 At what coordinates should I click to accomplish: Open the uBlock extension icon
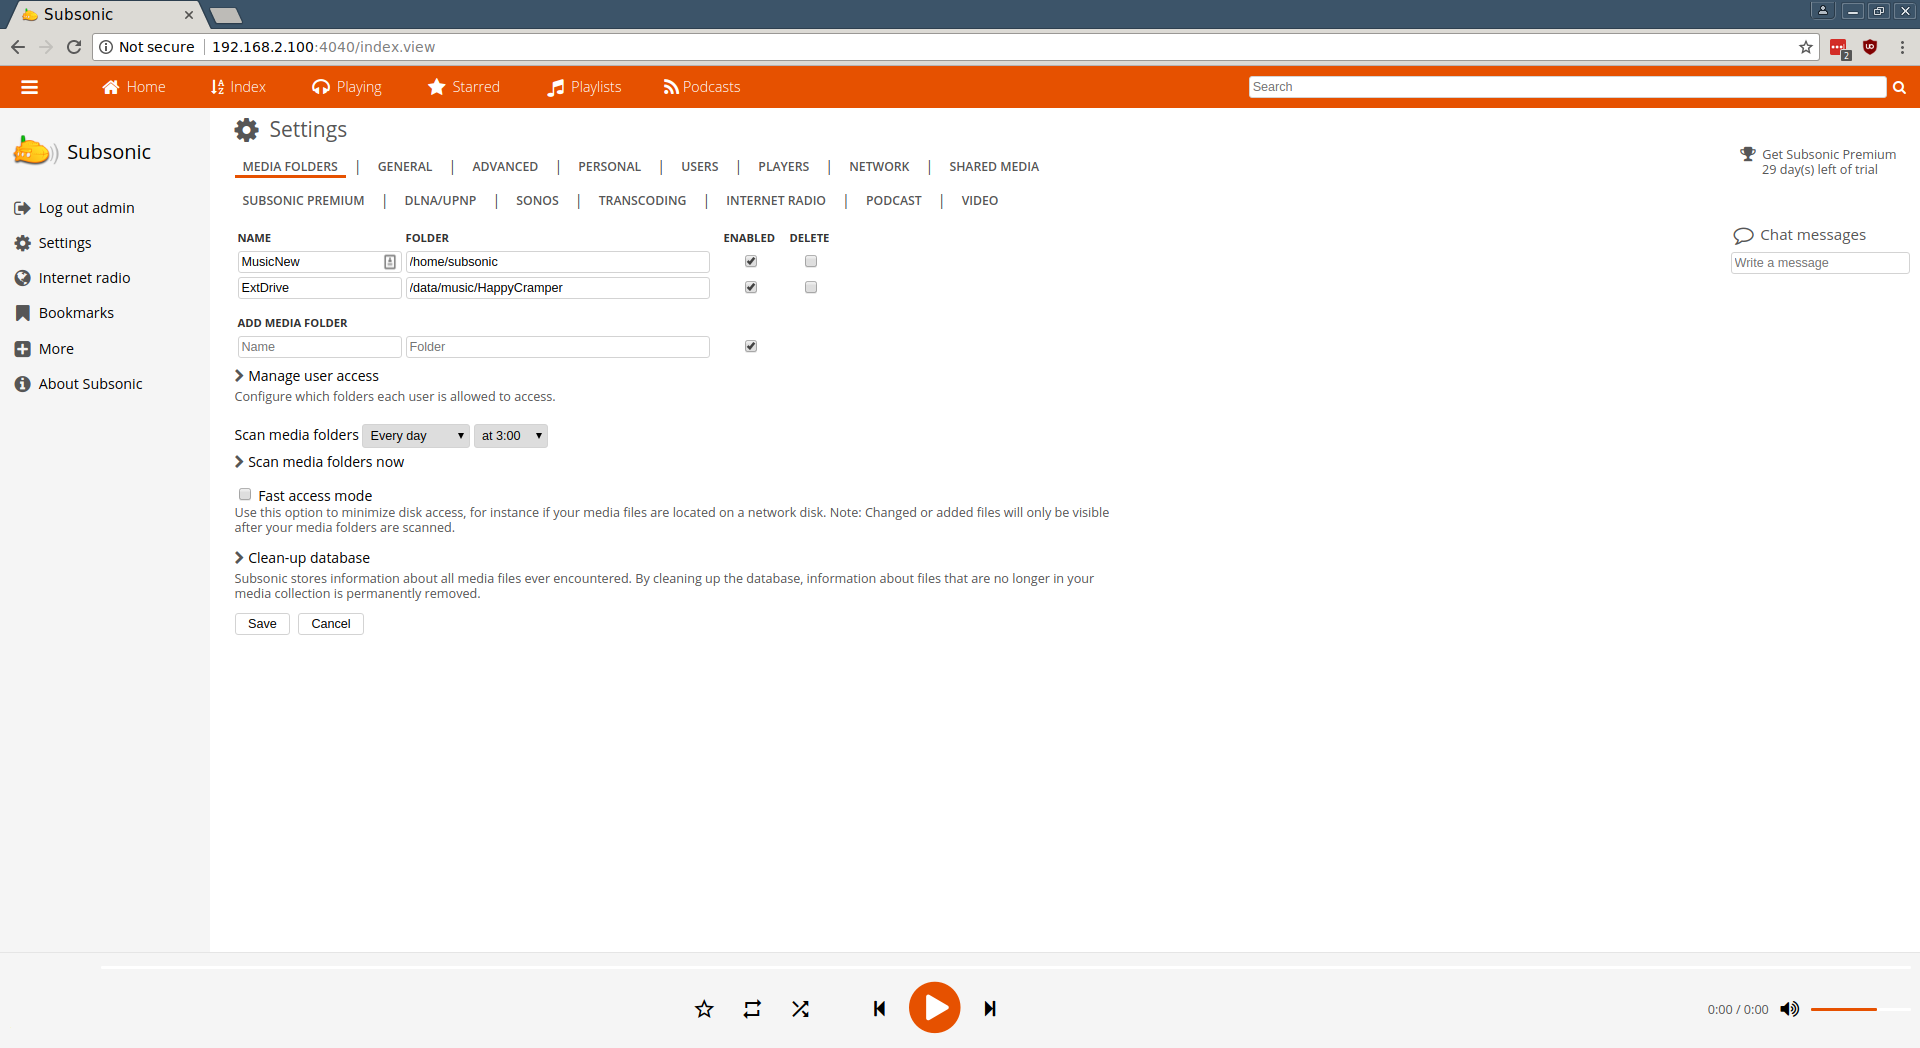1870,47
